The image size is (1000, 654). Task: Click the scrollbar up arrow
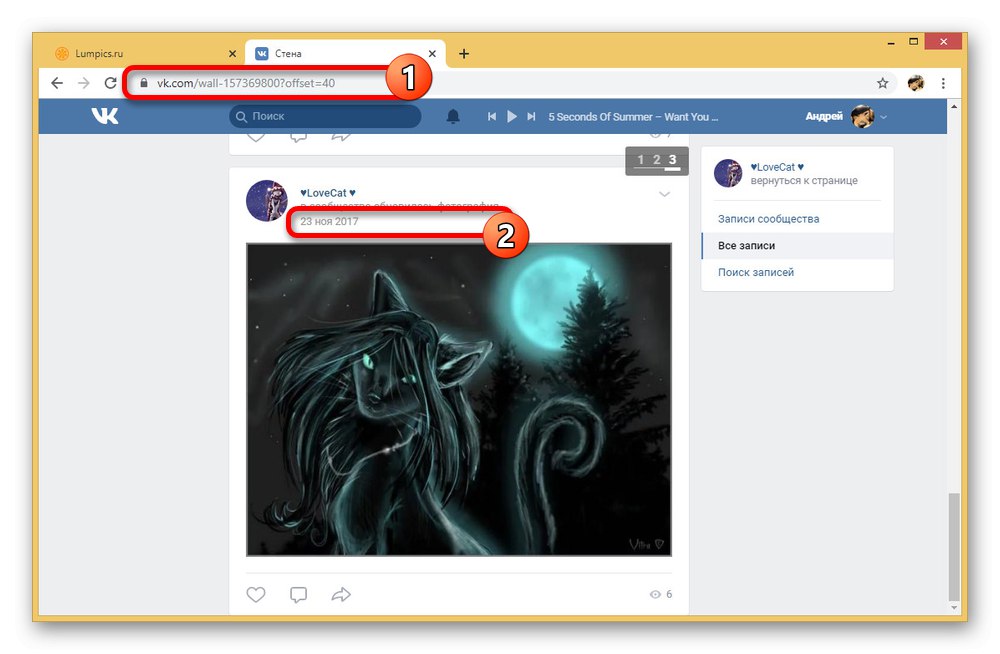coord(954,107)
